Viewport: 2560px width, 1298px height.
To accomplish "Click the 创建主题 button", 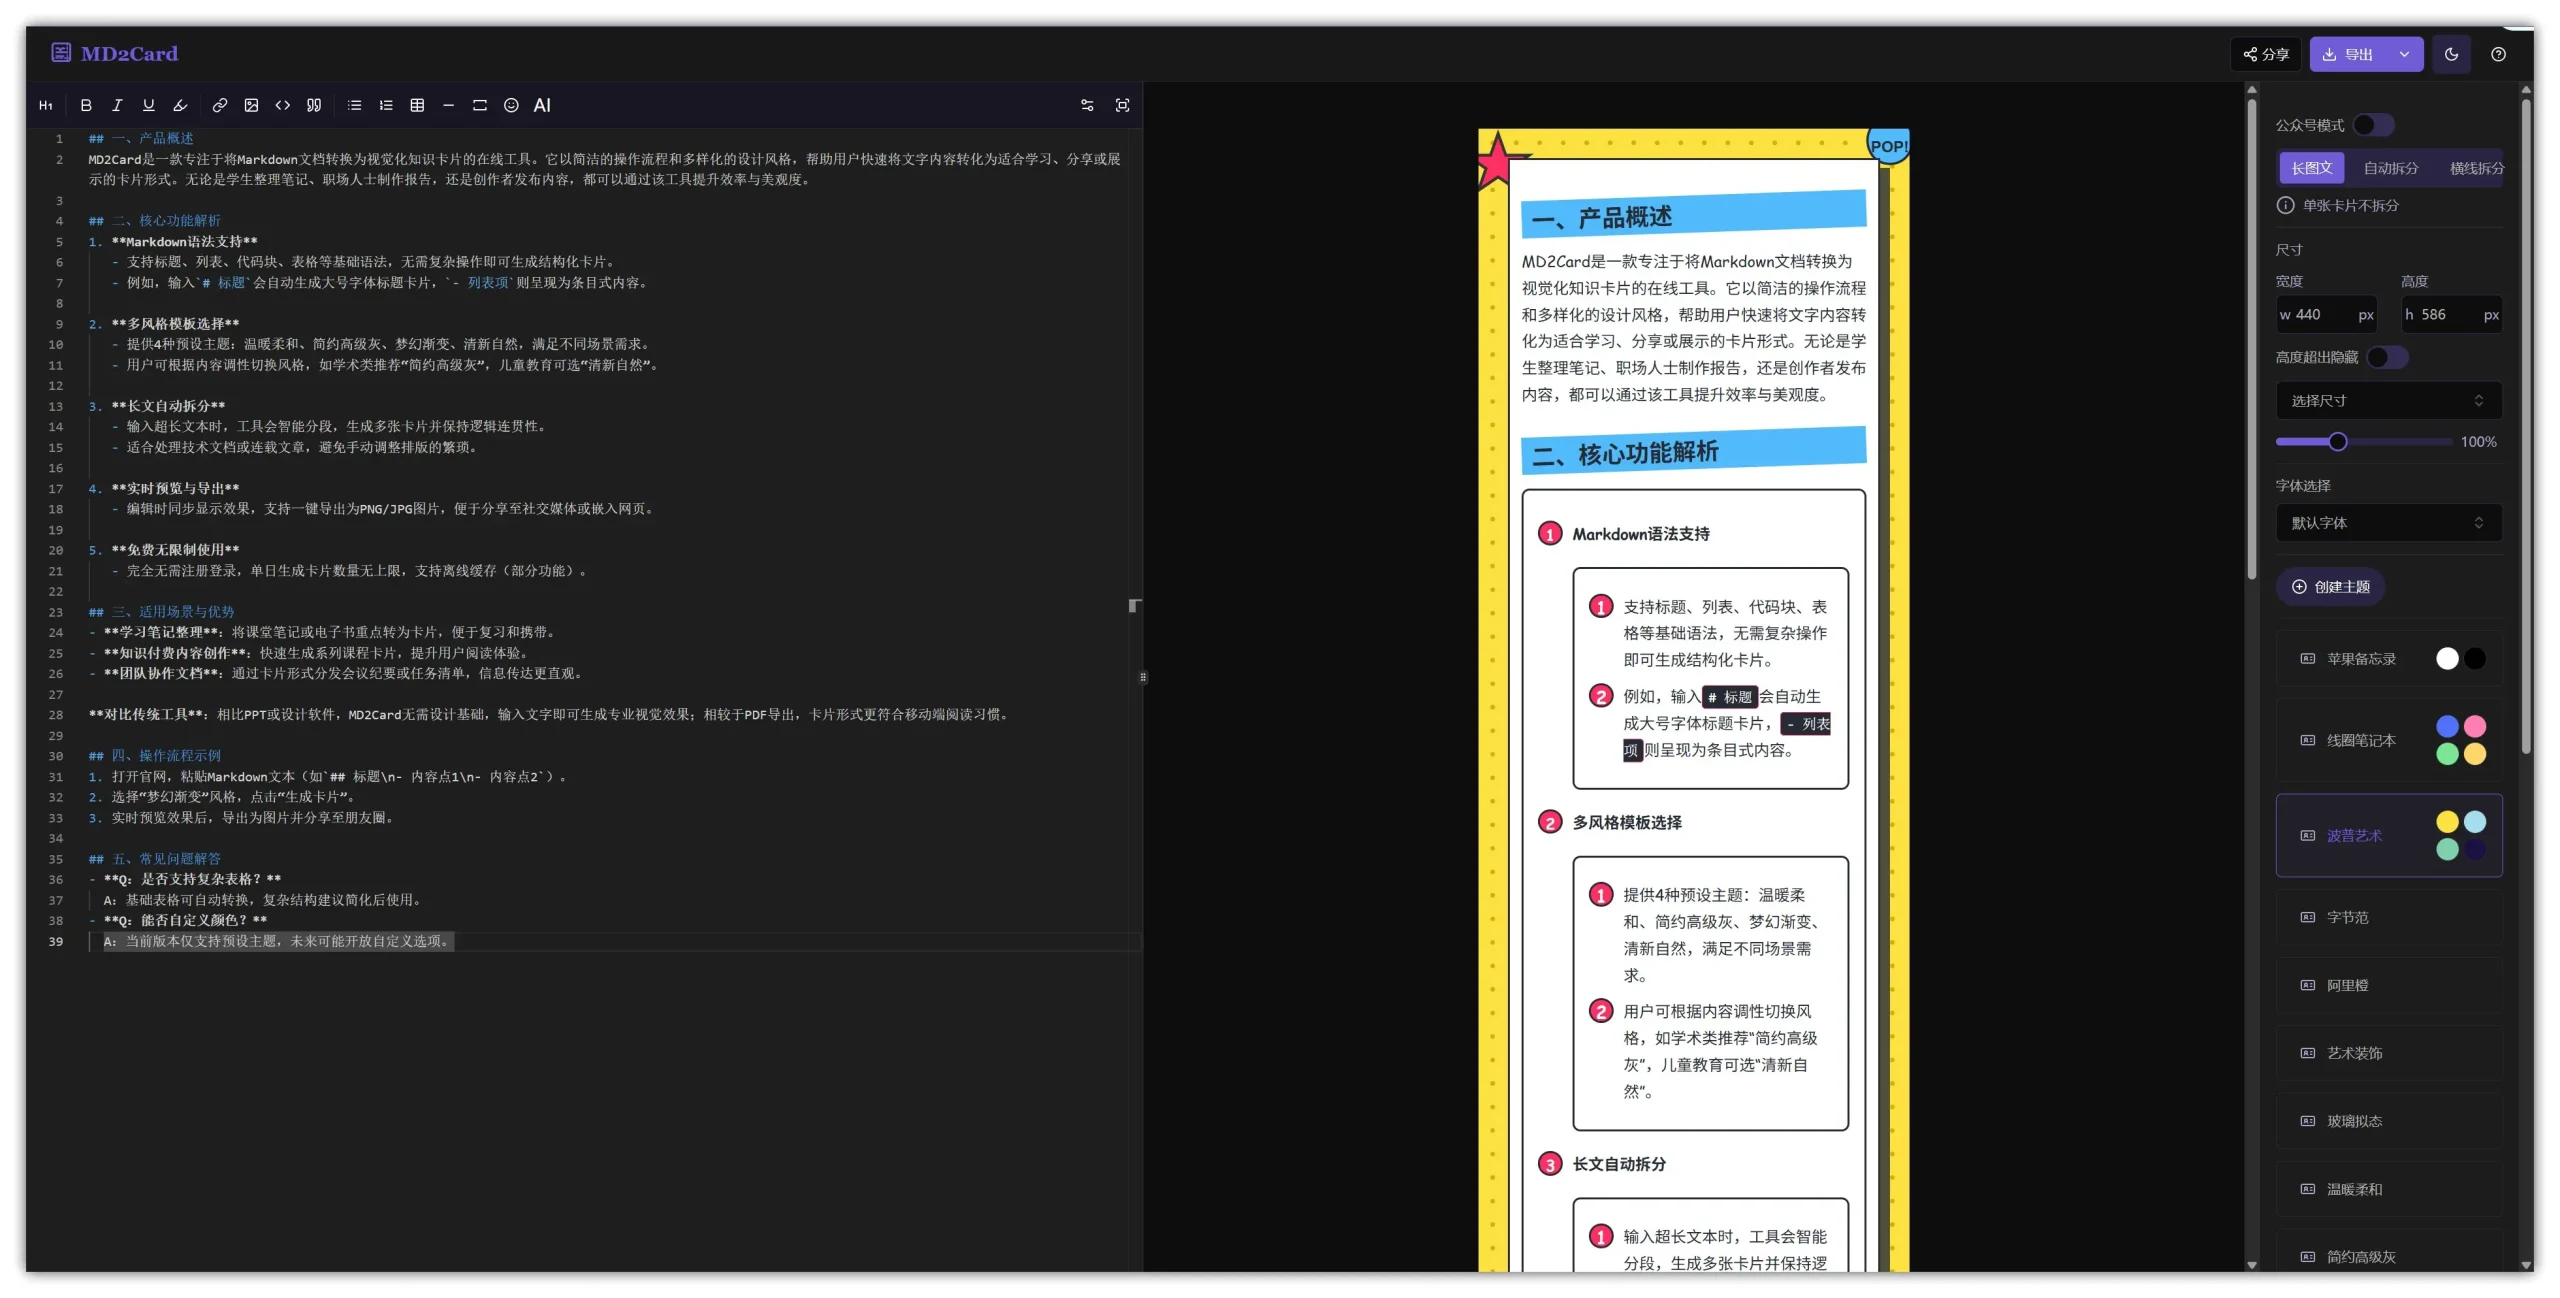I will point(2330,587).
